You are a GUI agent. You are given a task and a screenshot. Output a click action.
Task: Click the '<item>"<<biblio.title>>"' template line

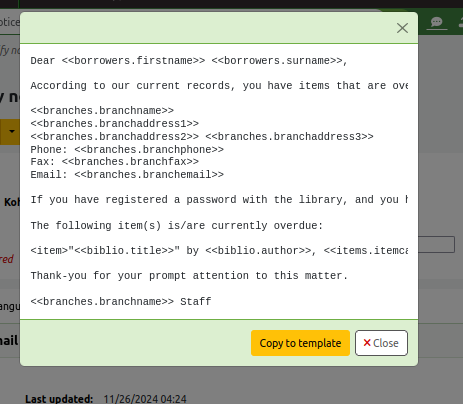pyautogui.click(x=219, y=250)
